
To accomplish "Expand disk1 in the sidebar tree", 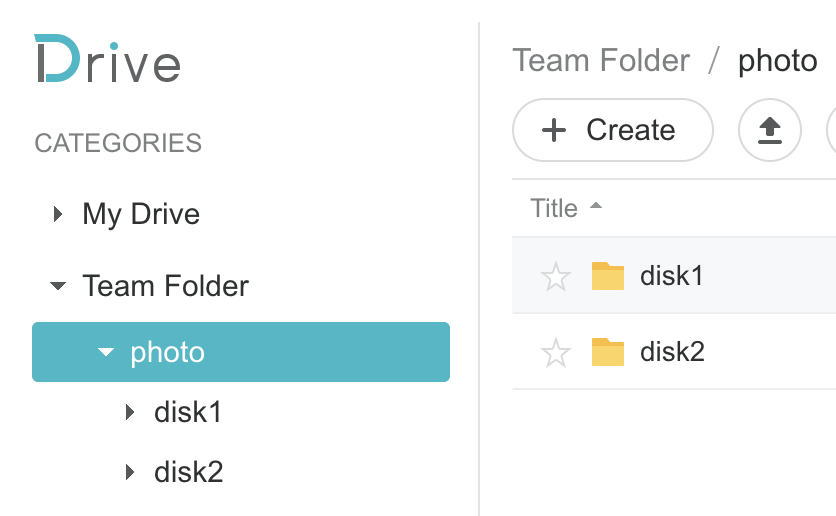I will 130,412.
